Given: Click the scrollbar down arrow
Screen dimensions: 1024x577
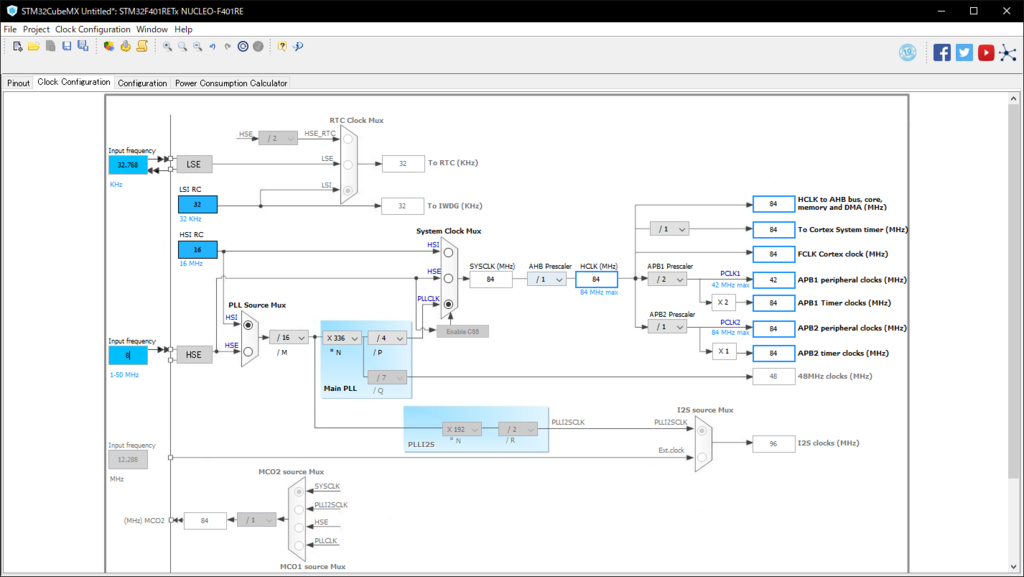Looking at the screenshot, I should [x=1014, y=567].
